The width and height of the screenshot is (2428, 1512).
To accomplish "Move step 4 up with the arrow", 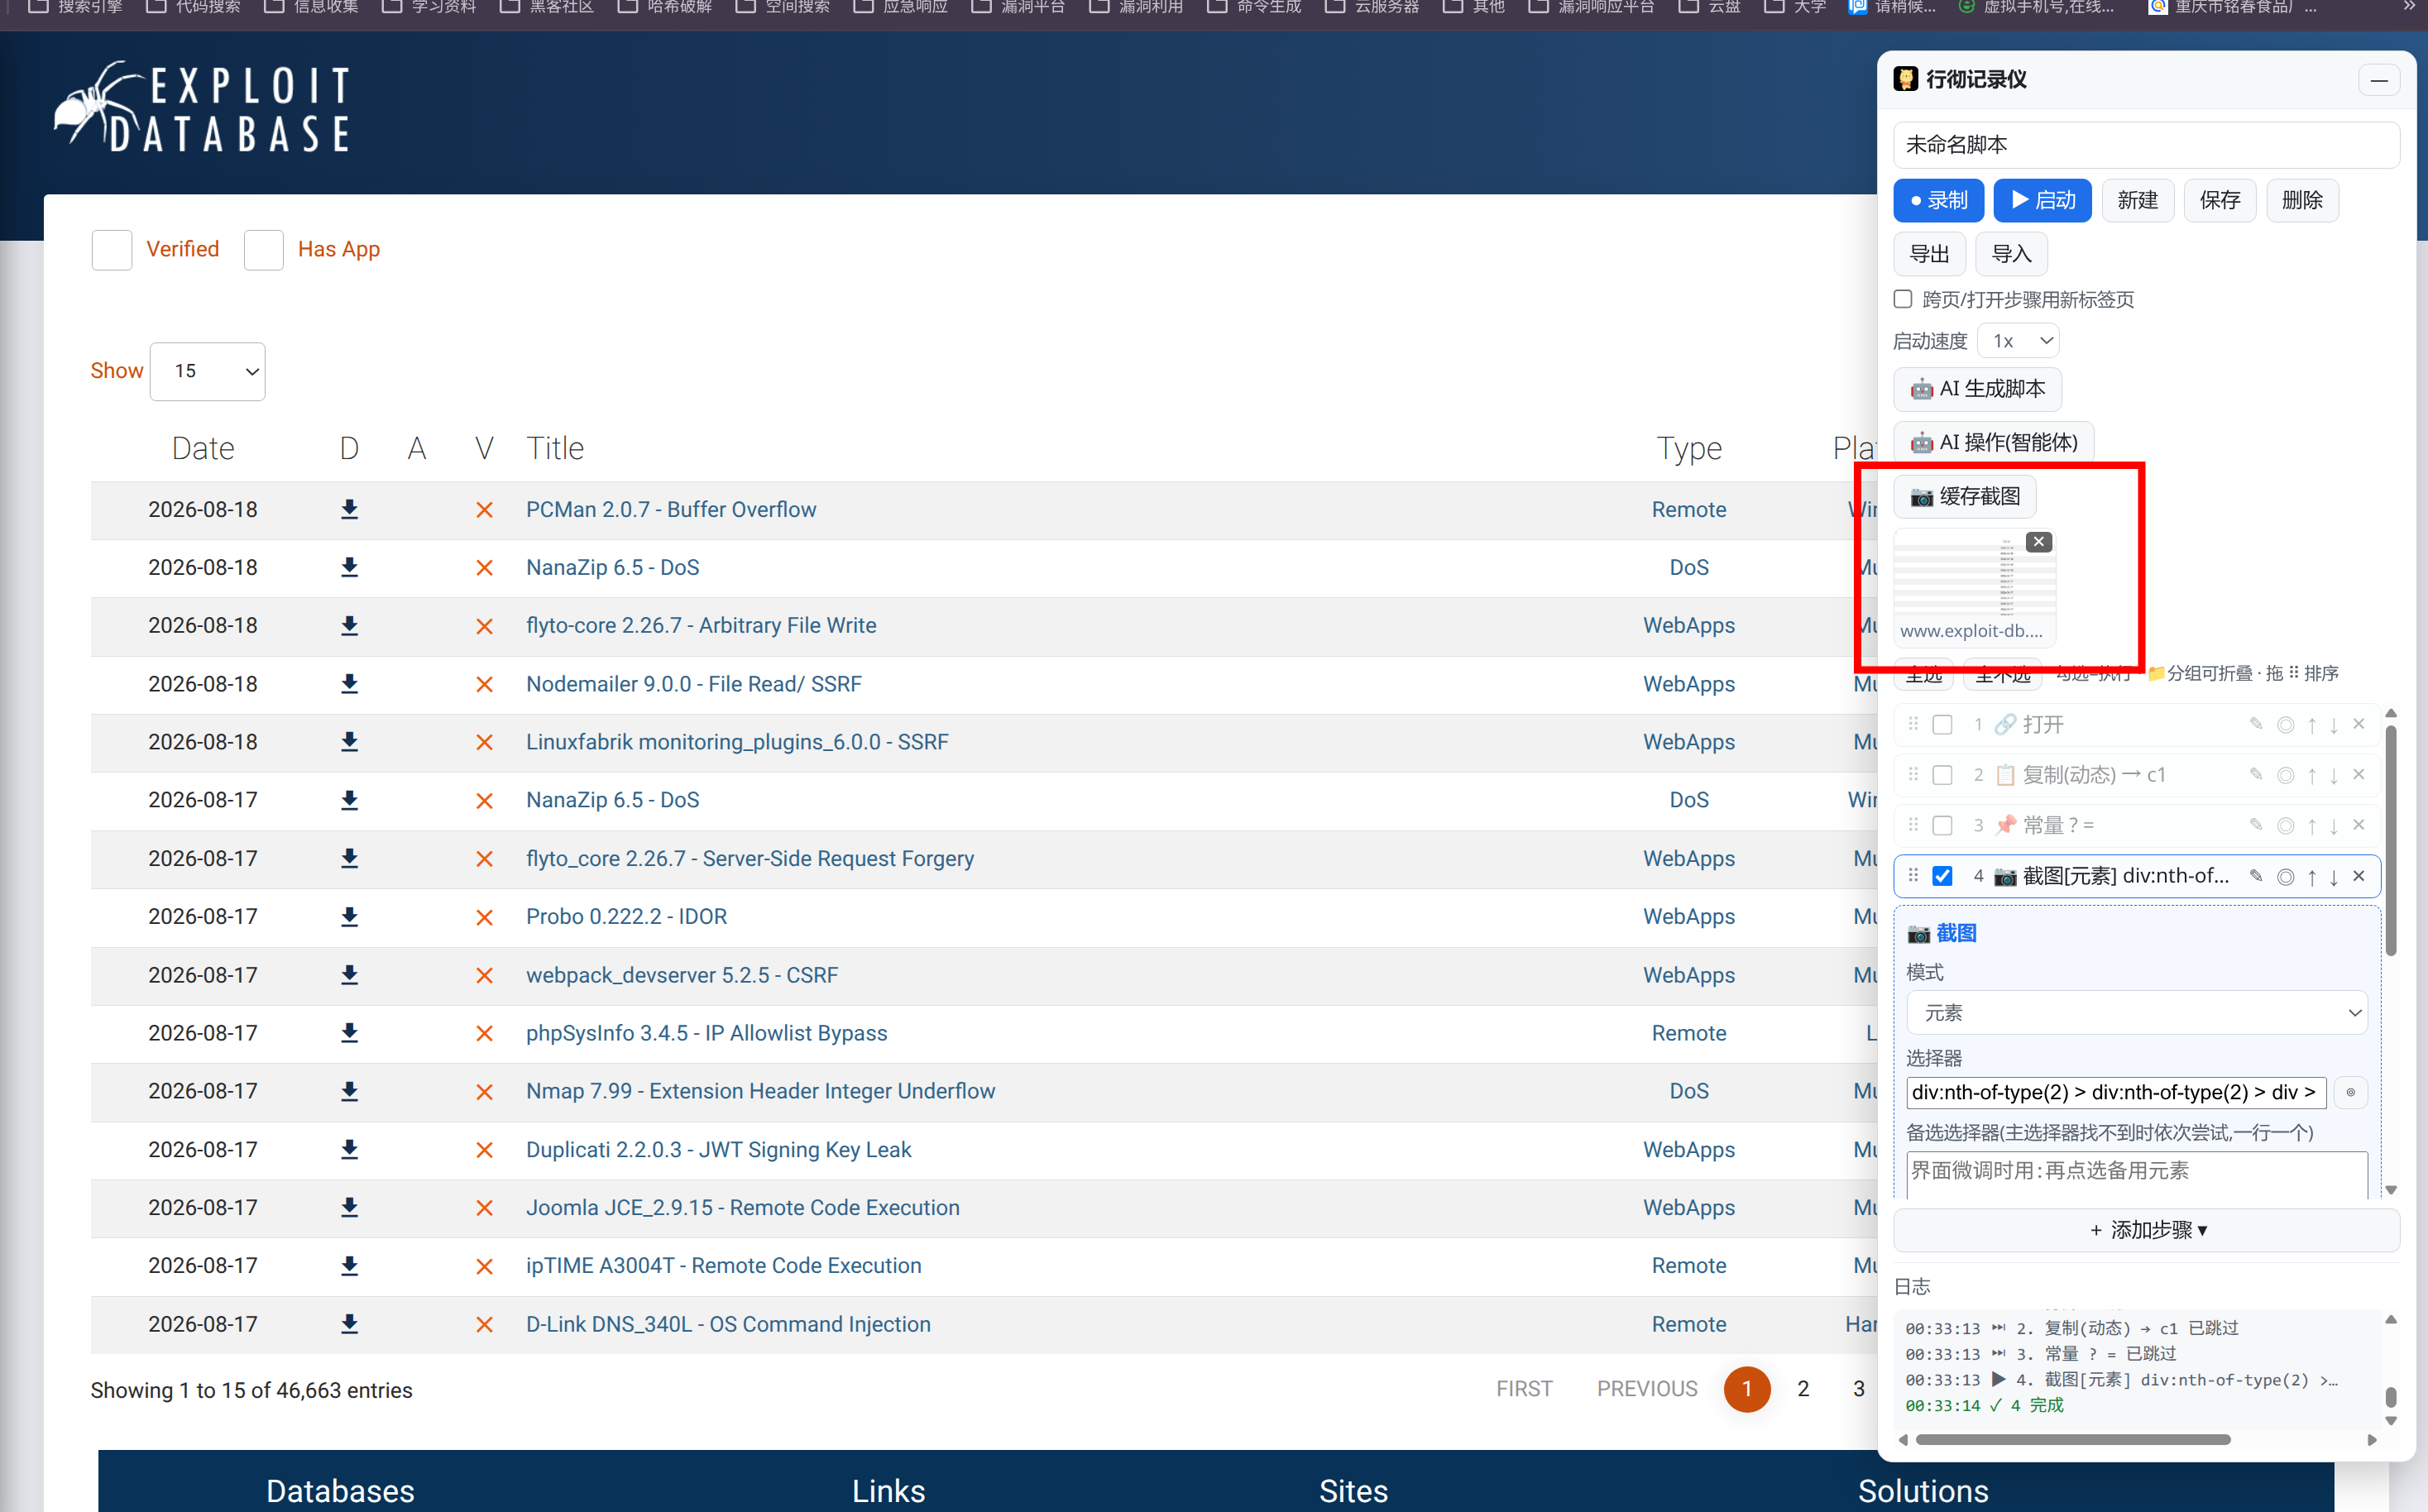I will pos(2311,877).
